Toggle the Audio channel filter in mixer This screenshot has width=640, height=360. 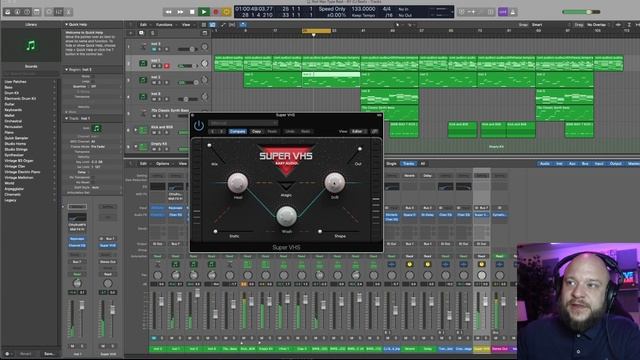(x=545, y=164)
